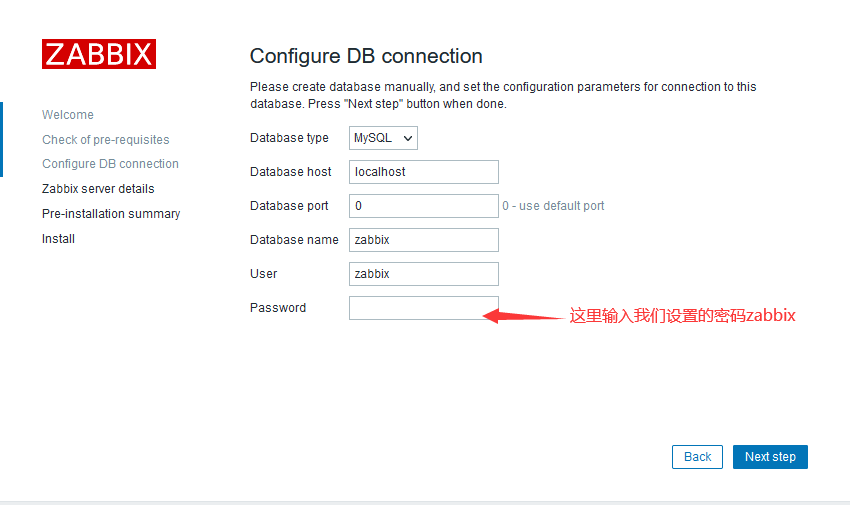Focus the Database host field
Image resolution: width=850 pixels, height=505 pixels.
pos(424,172)
